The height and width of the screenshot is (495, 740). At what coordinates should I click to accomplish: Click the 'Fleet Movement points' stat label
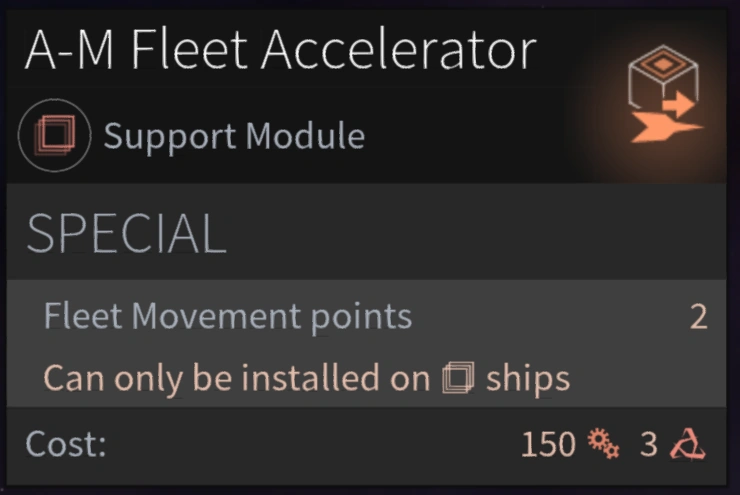[x=228, y=317]
